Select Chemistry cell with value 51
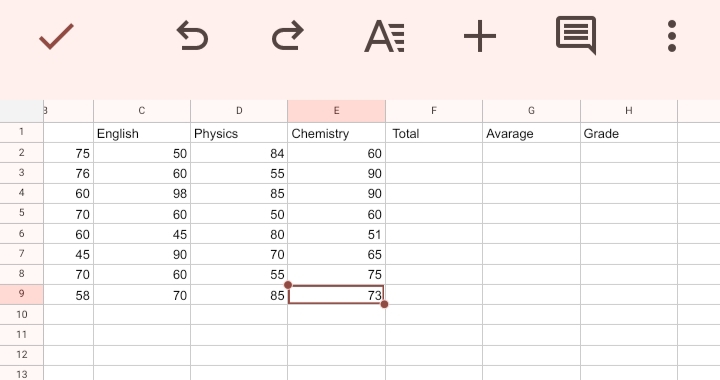Image resolution: width=720 pixels, height=380 pixels. coord(337,234)
